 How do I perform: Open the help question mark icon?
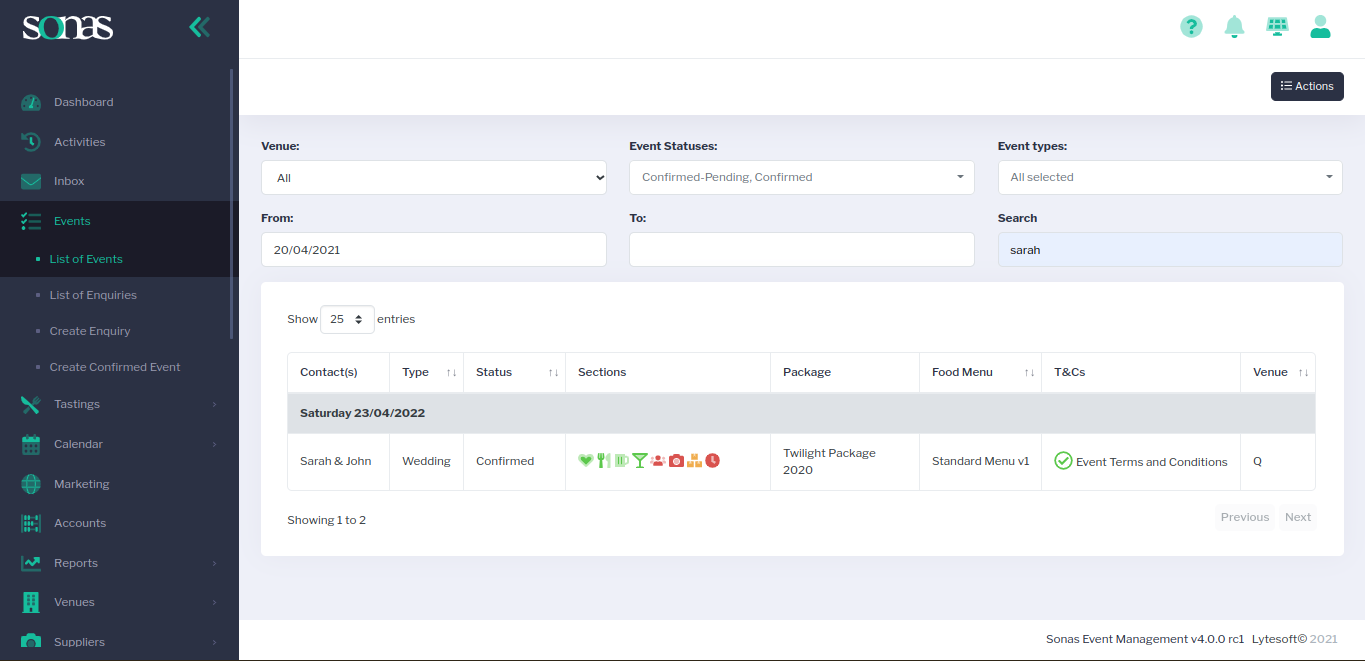[1191, 27]
